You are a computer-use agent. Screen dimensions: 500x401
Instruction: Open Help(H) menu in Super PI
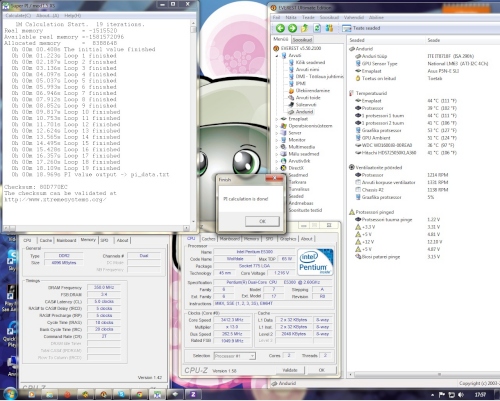(x=72, y=16)
